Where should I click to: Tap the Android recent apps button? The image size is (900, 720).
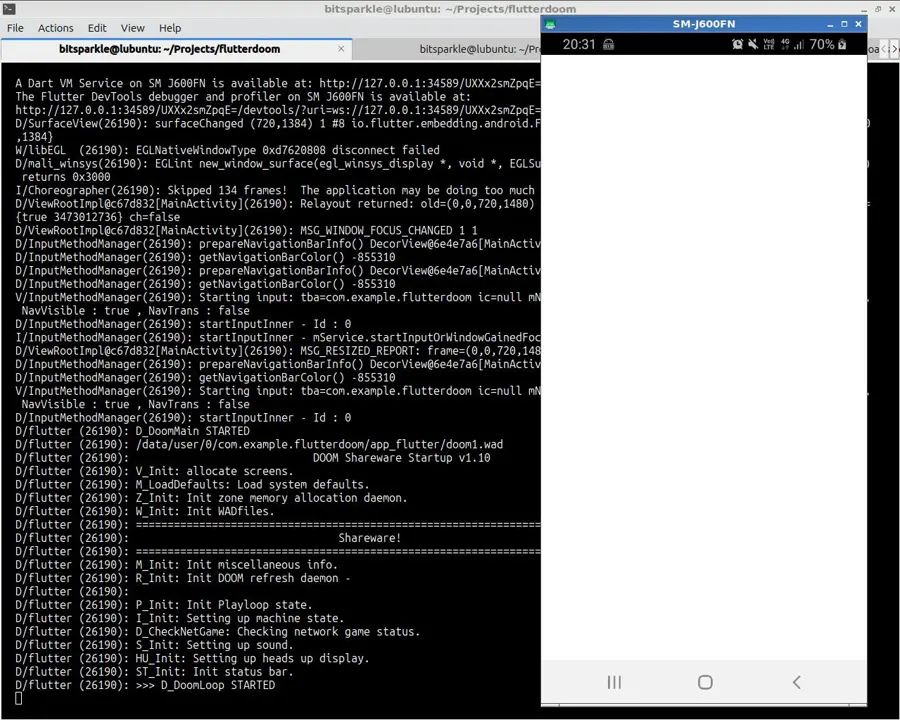tap(614, 682)
